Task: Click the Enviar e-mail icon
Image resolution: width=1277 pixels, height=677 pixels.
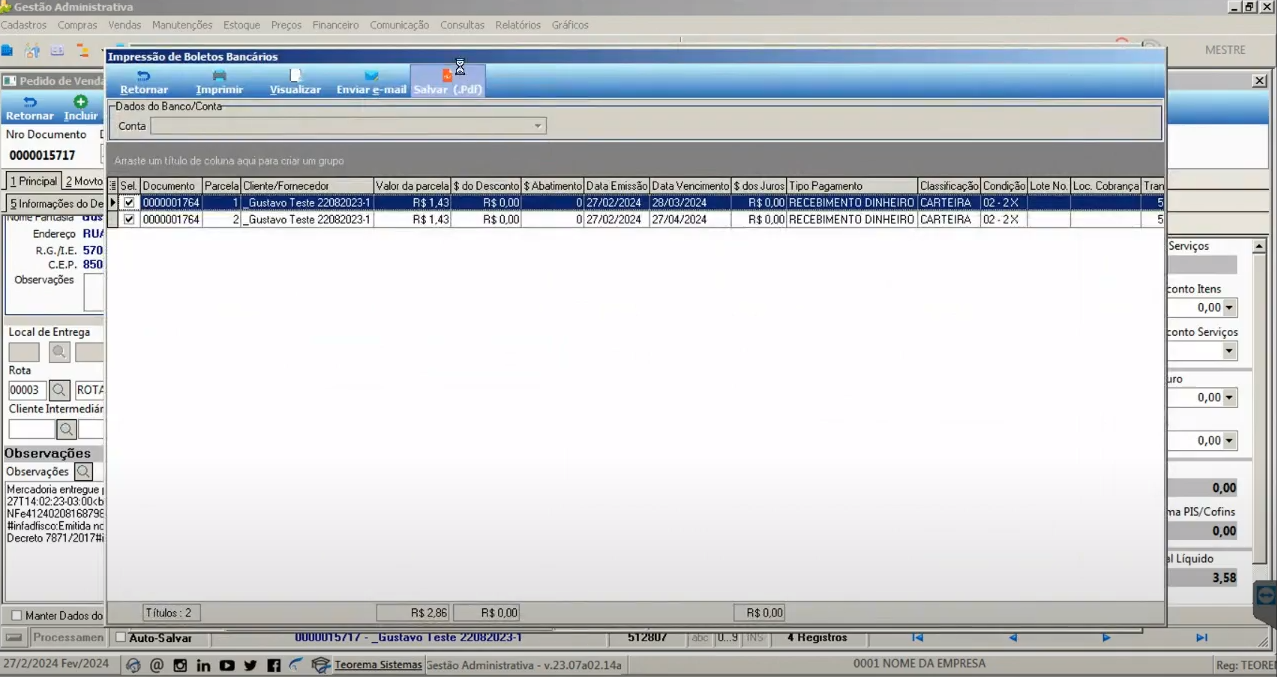Action: pyautogui.click(x=371, y=76)
